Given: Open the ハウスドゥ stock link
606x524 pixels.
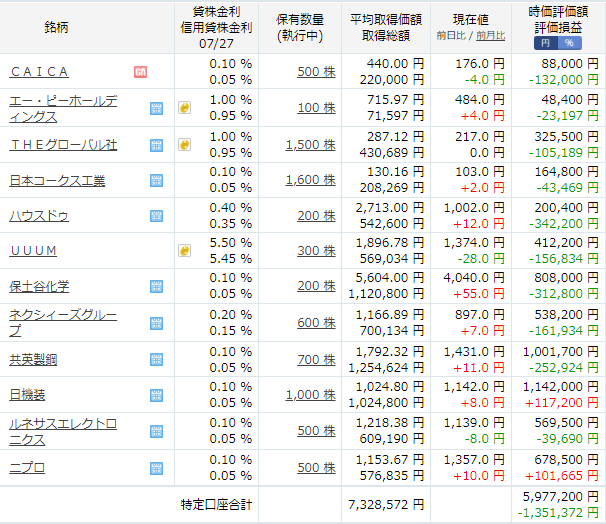Looking at the screenshot, I should click(x=39, y=216).
